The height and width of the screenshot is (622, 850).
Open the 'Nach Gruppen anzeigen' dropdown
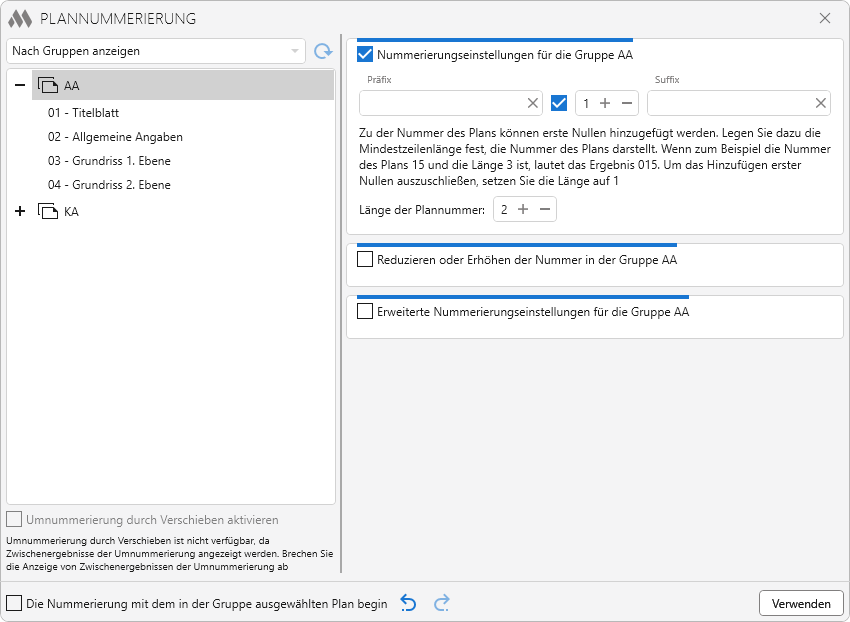pos(156,51)
